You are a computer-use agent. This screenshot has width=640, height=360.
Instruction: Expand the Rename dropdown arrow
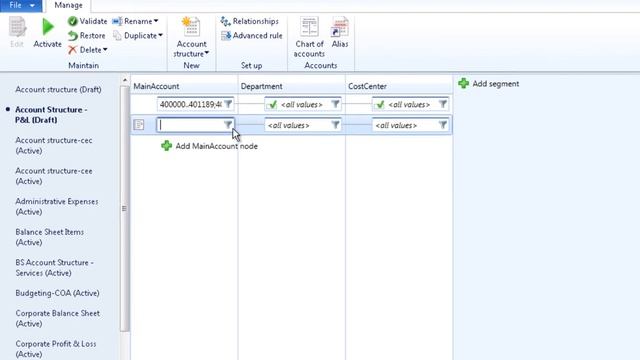click(156, 21)
